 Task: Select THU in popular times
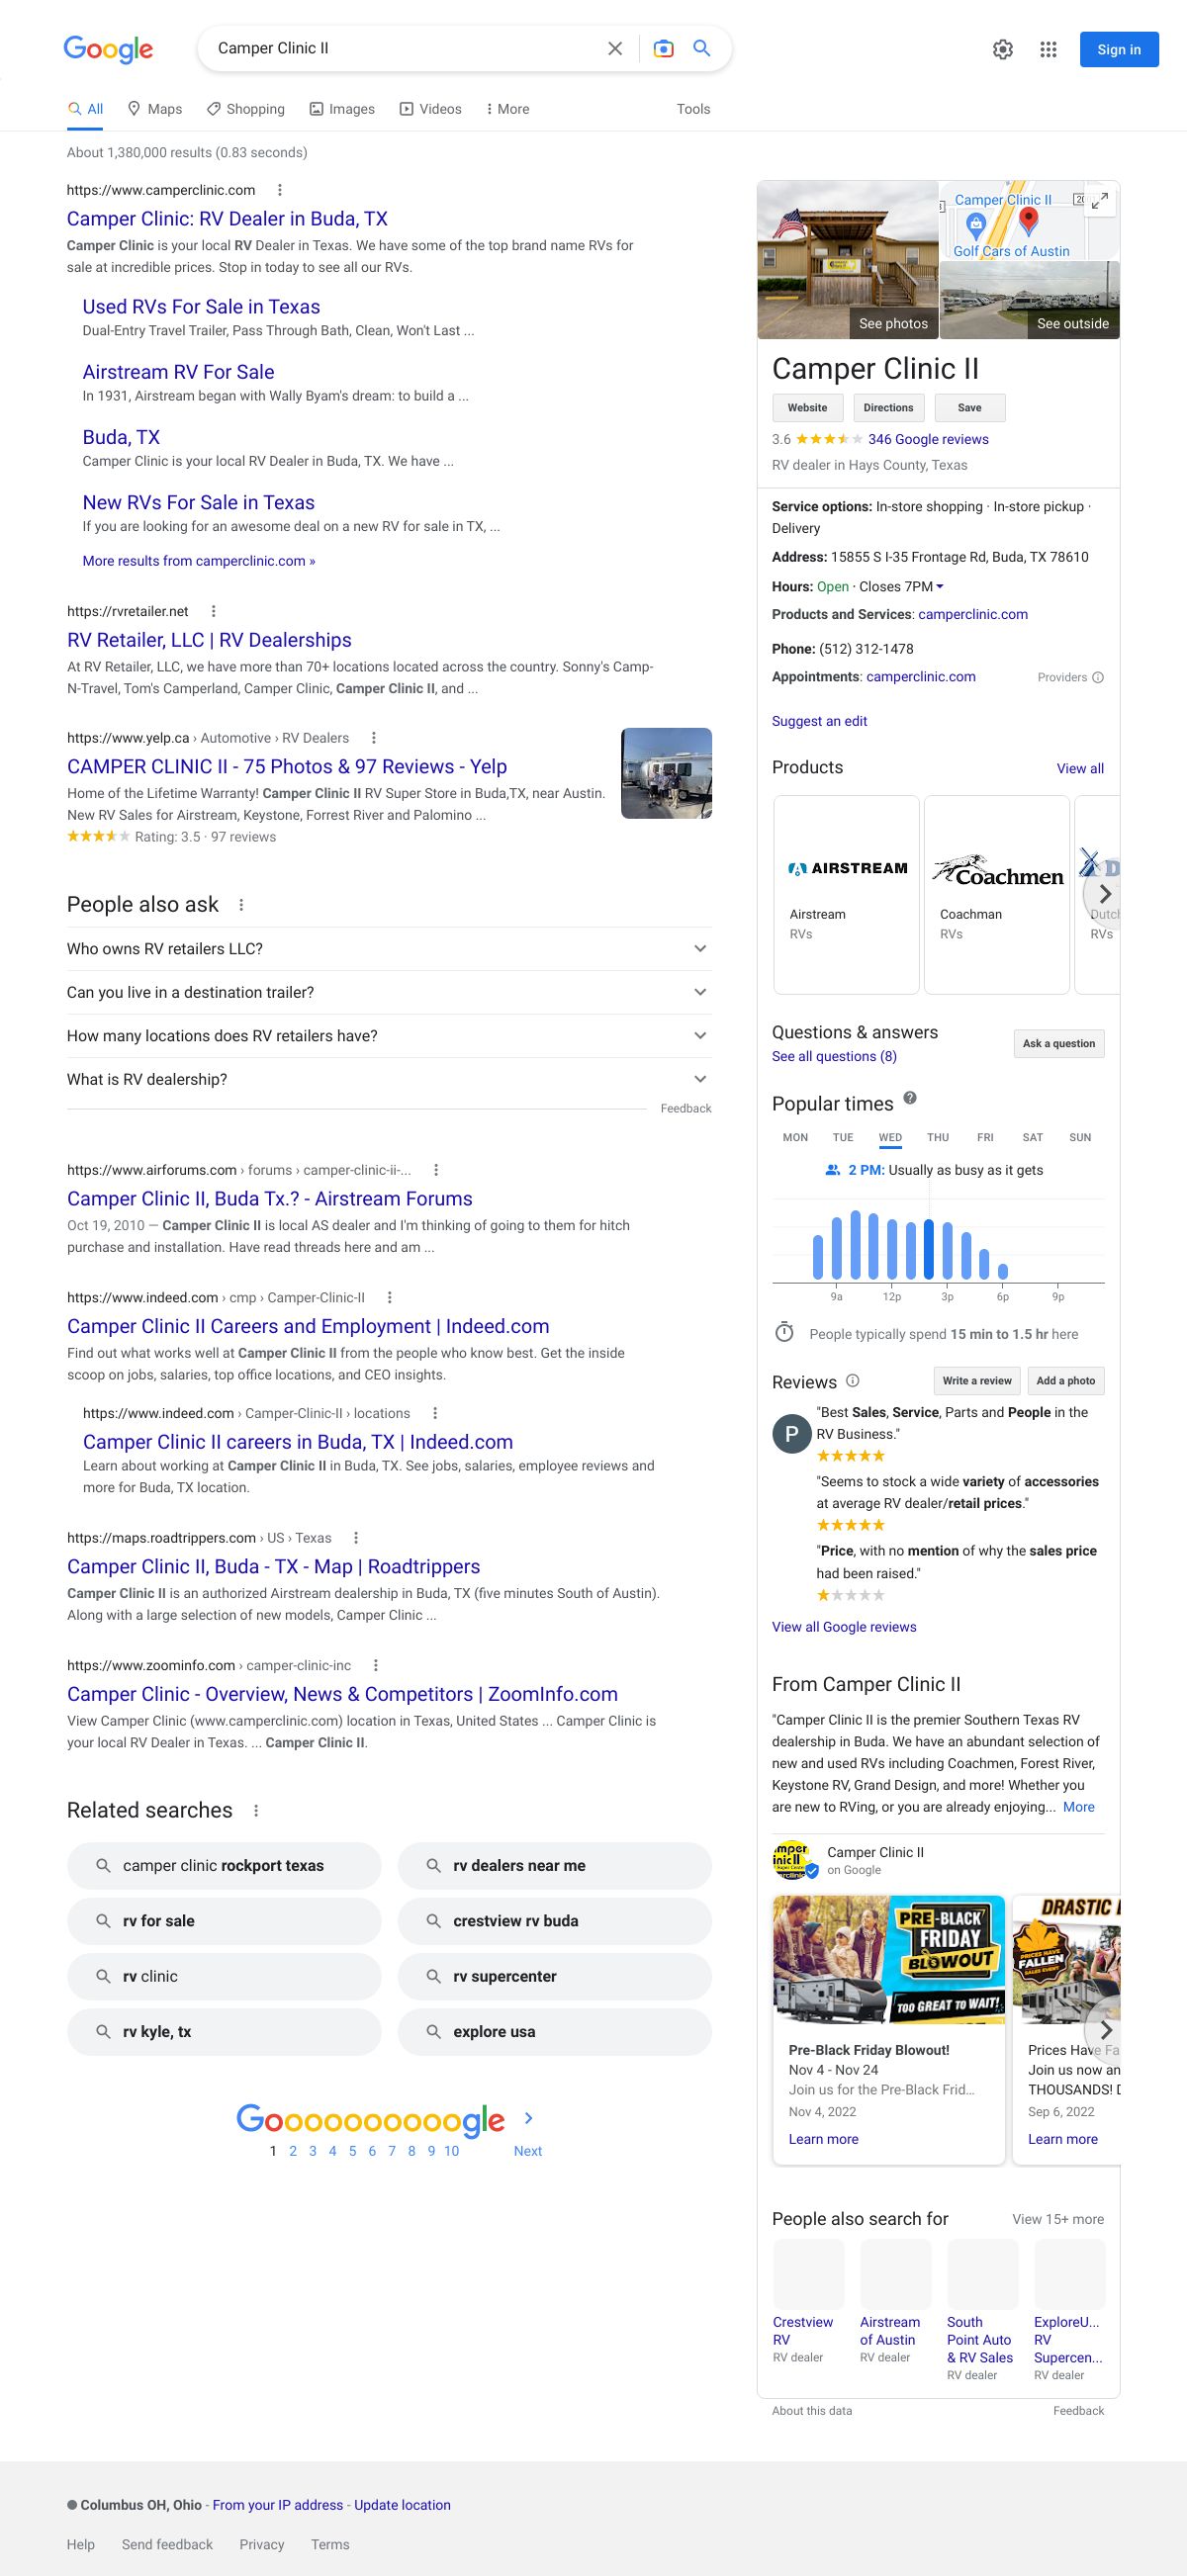pyautogui.click(x=937, y=1138)
